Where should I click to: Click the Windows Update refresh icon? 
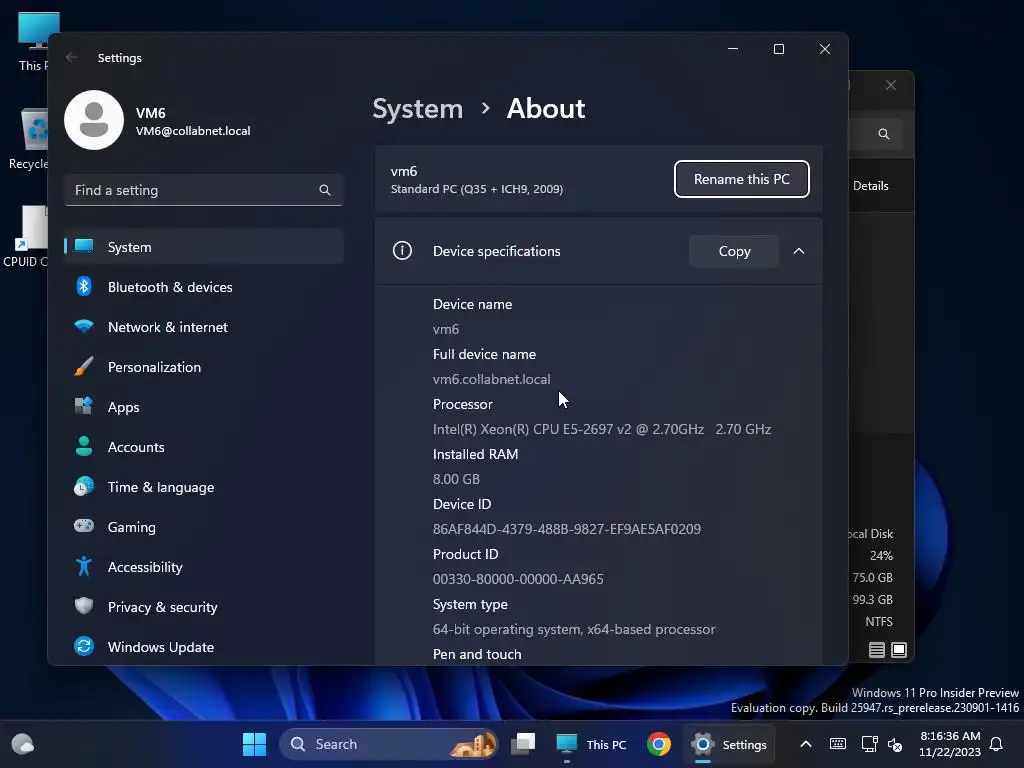point(84,647)
